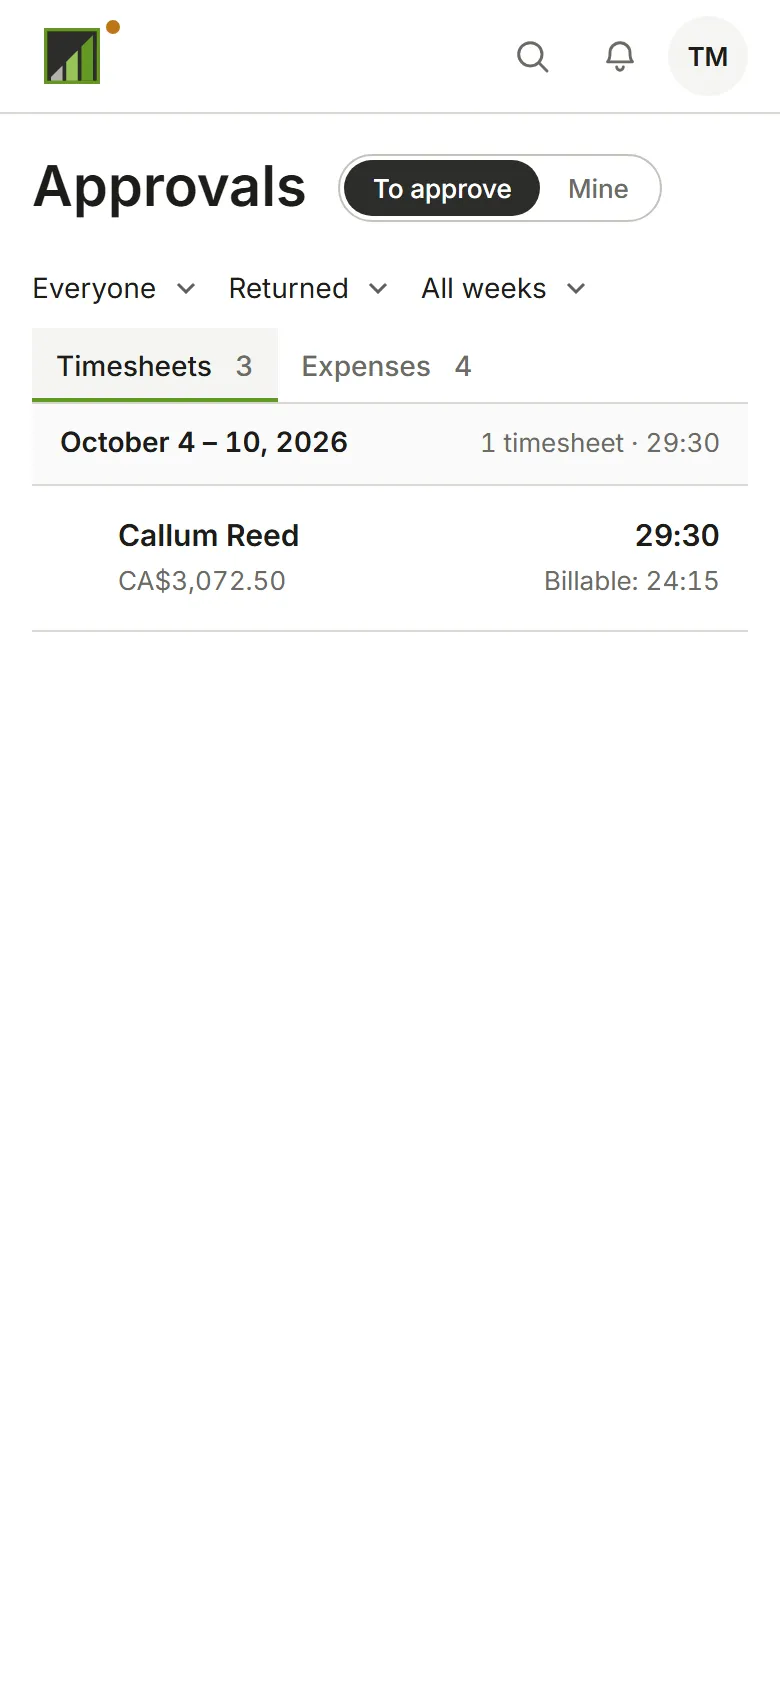
Task: Click the CA$3,072.50 amount
Action: [x=202, y=581]
